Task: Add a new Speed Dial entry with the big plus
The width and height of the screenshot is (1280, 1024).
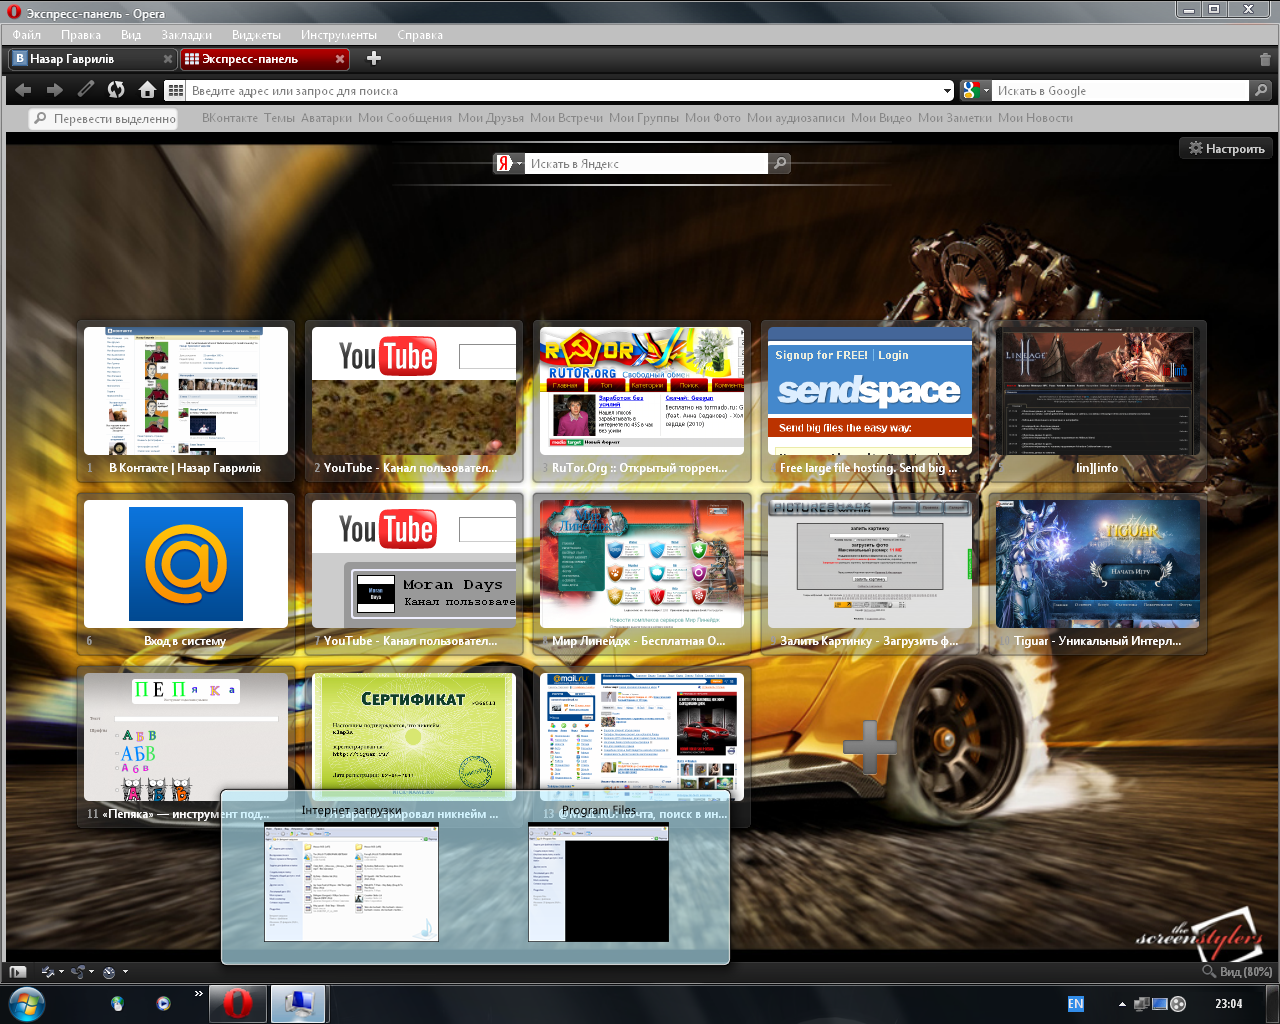Action: tap(869, 746)
